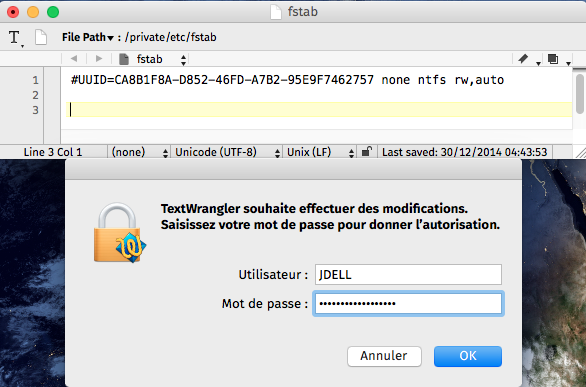Viewport: 586px width, 387px height.
Task: Click the TextWrangler lock authorization icon
Action: click(x=120, y=233)
